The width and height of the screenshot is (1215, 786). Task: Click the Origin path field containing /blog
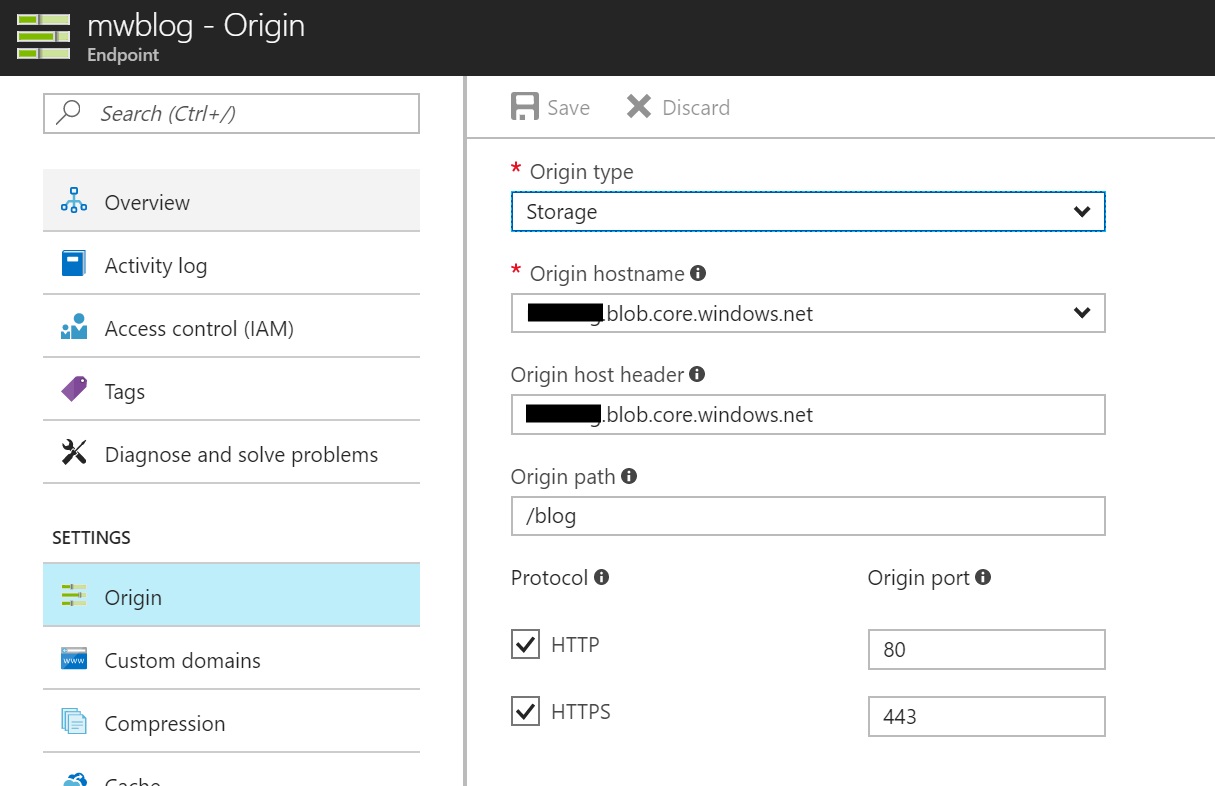808,516
